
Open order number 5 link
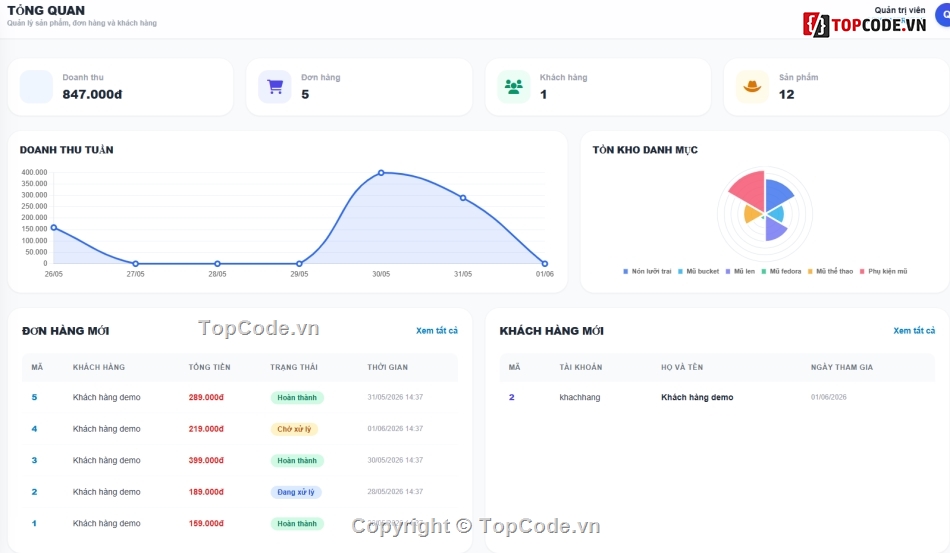pyautogui.click(x=35, y=397)
